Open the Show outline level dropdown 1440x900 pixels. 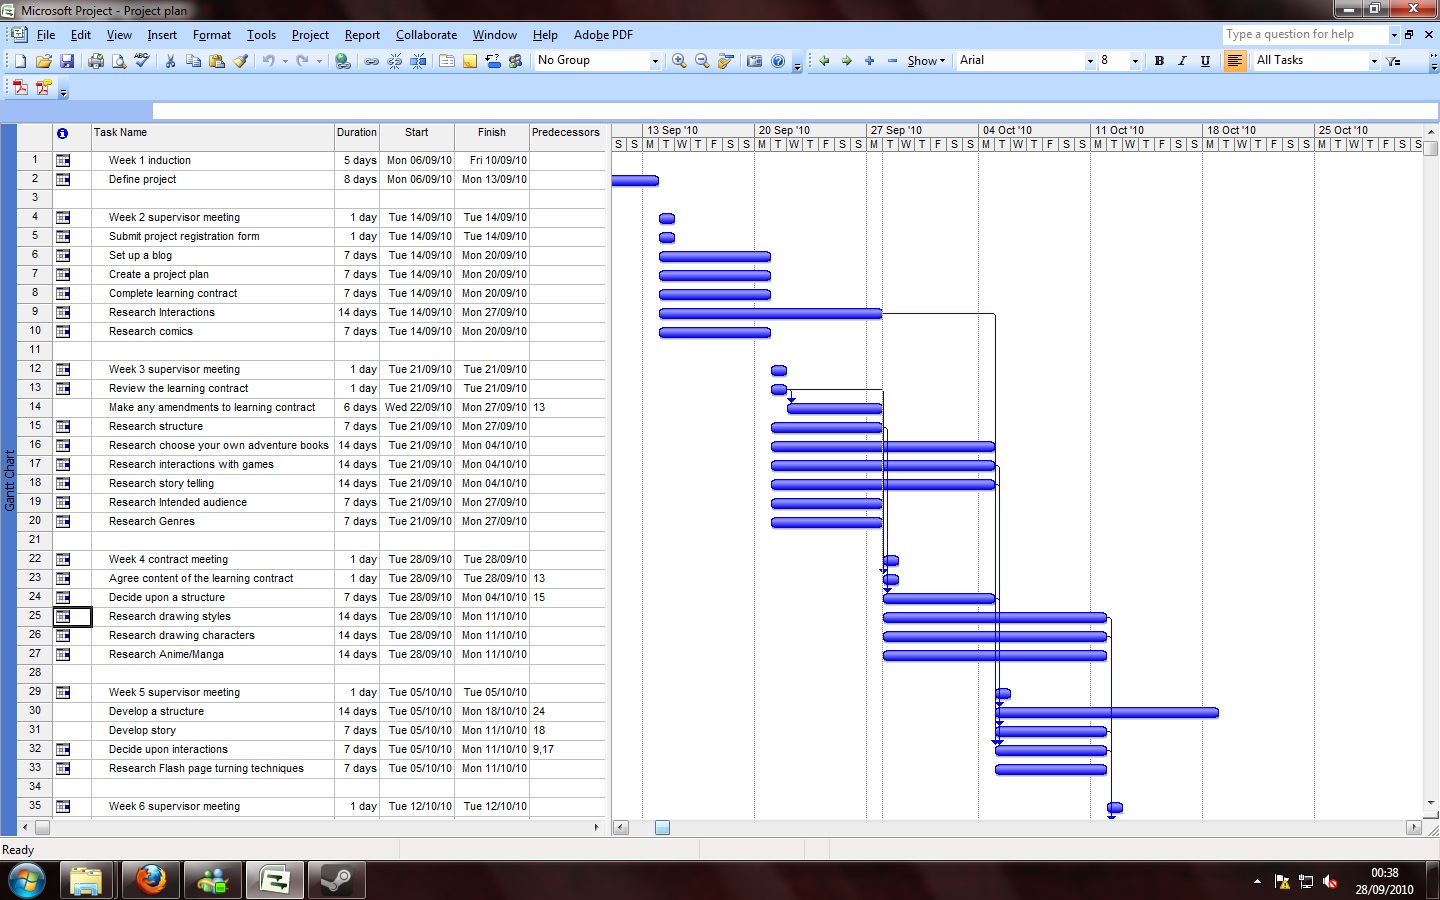(x=926, y=61)
